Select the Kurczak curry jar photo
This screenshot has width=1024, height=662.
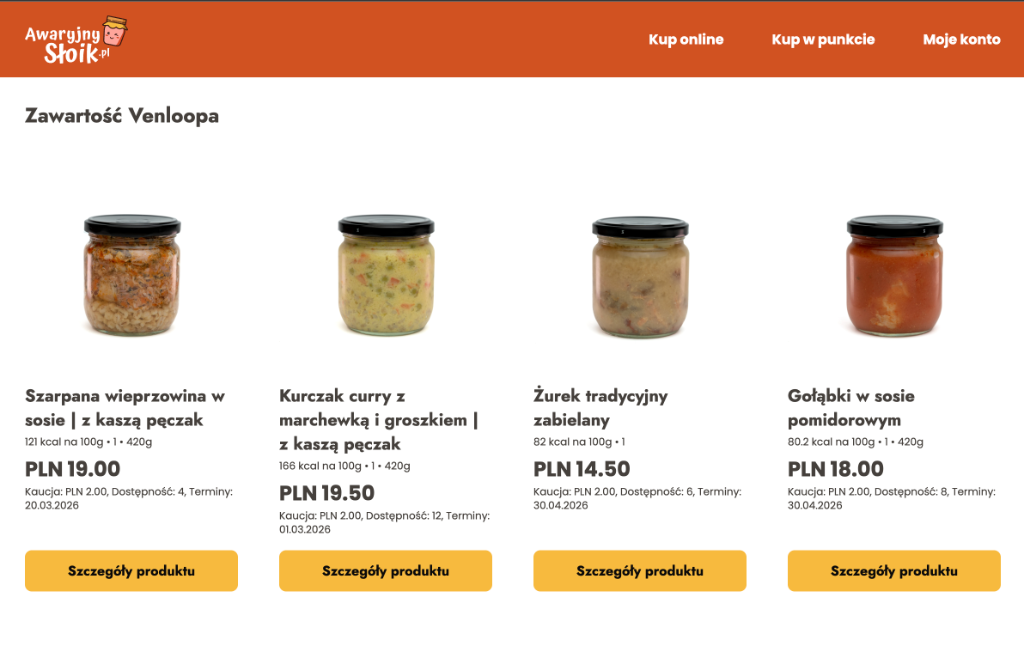click(386, 275)
